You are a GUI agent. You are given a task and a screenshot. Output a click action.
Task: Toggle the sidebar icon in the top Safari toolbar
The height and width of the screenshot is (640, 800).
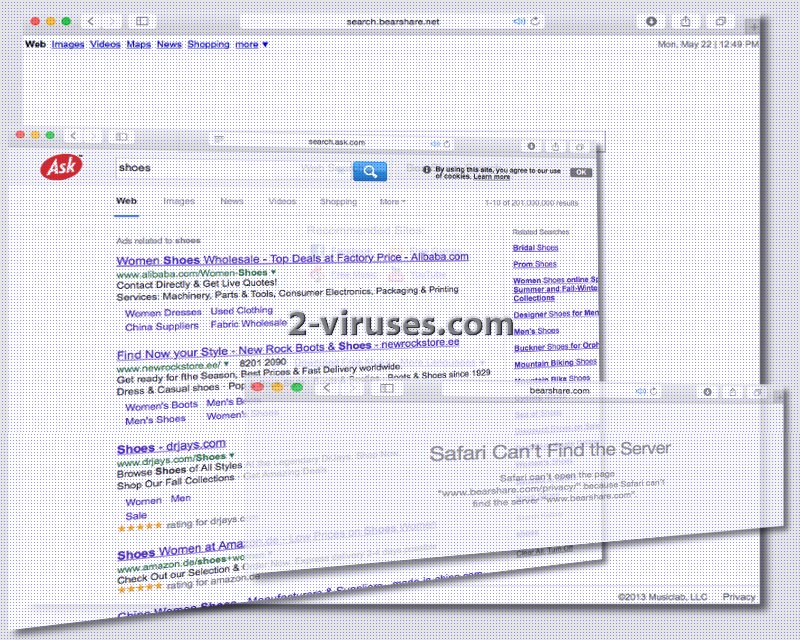point(142,21)
